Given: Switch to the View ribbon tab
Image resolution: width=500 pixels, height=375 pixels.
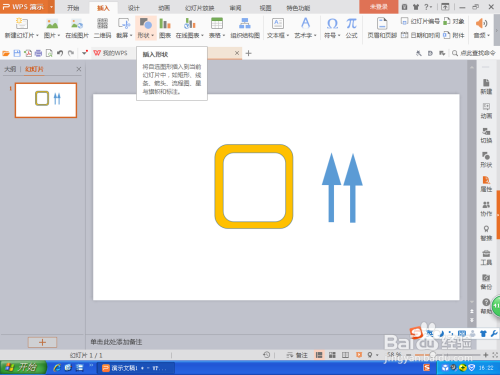Looking at the screenshot, I should point(265,8).
